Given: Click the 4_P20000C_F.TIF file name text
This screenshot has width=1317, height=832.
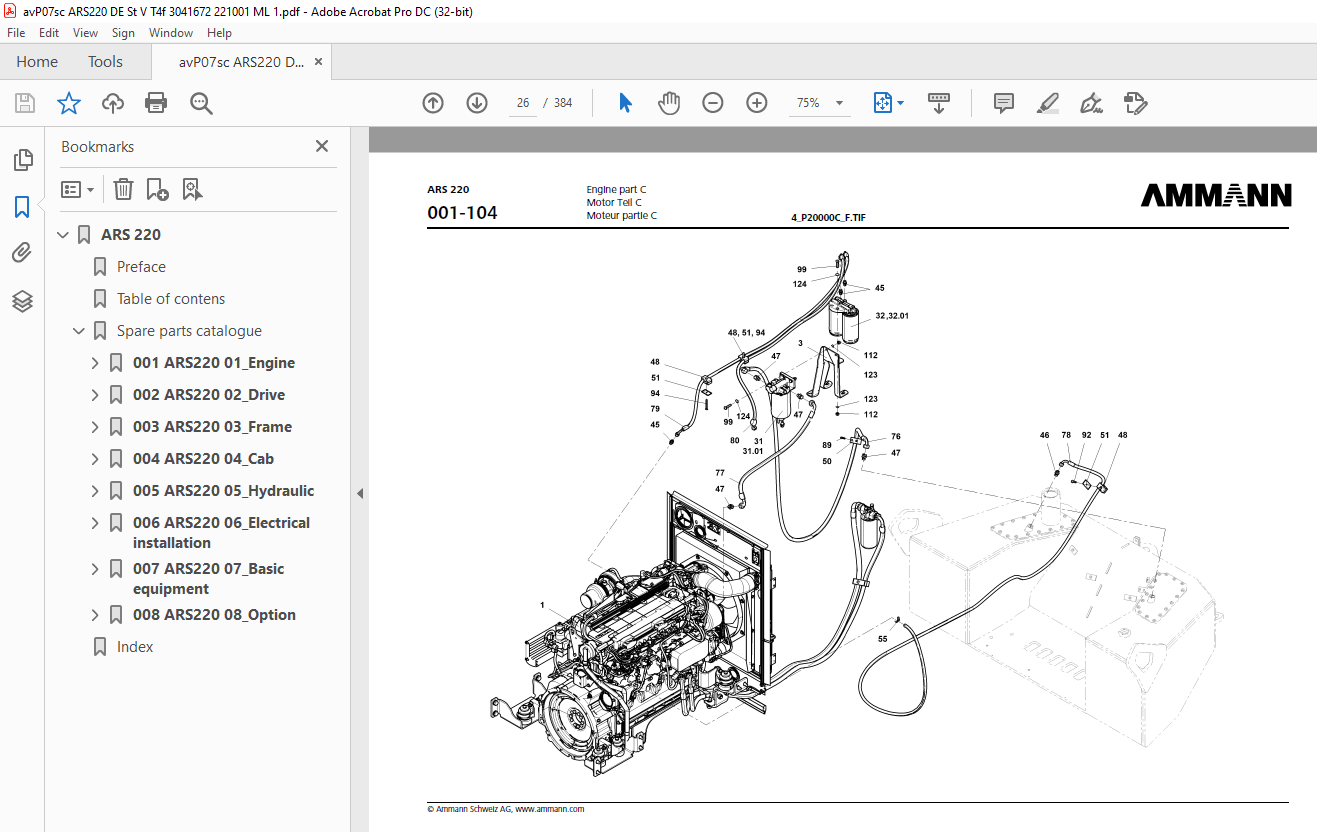Looking at the screenshot, I should pyautogui.click(x=828, y=216).
